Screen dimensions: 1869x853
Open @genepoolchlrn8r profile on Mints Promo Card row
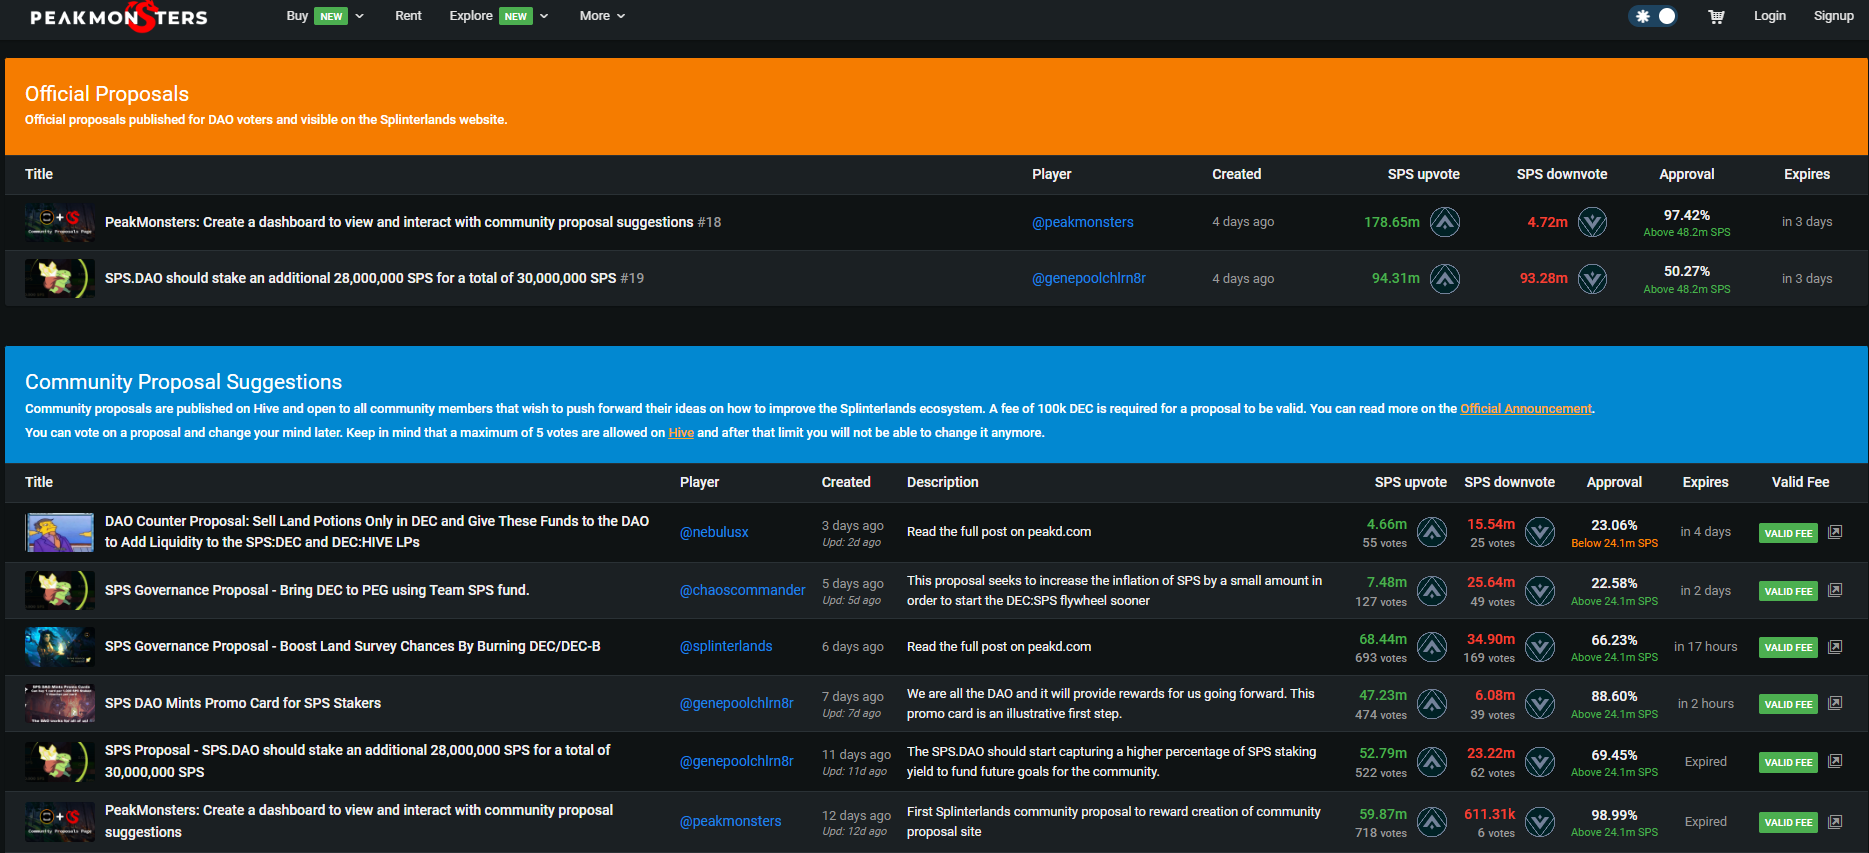[737, 703]
